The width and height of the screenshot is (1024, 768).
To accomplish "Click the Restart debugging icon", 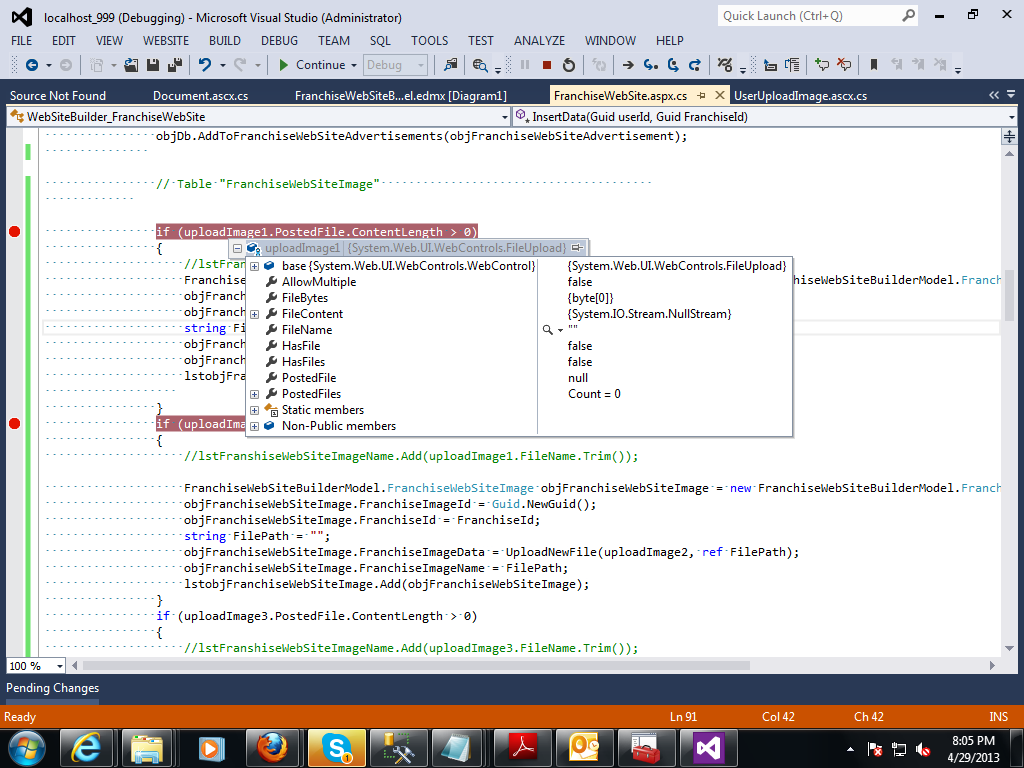I will coord(569,66).
